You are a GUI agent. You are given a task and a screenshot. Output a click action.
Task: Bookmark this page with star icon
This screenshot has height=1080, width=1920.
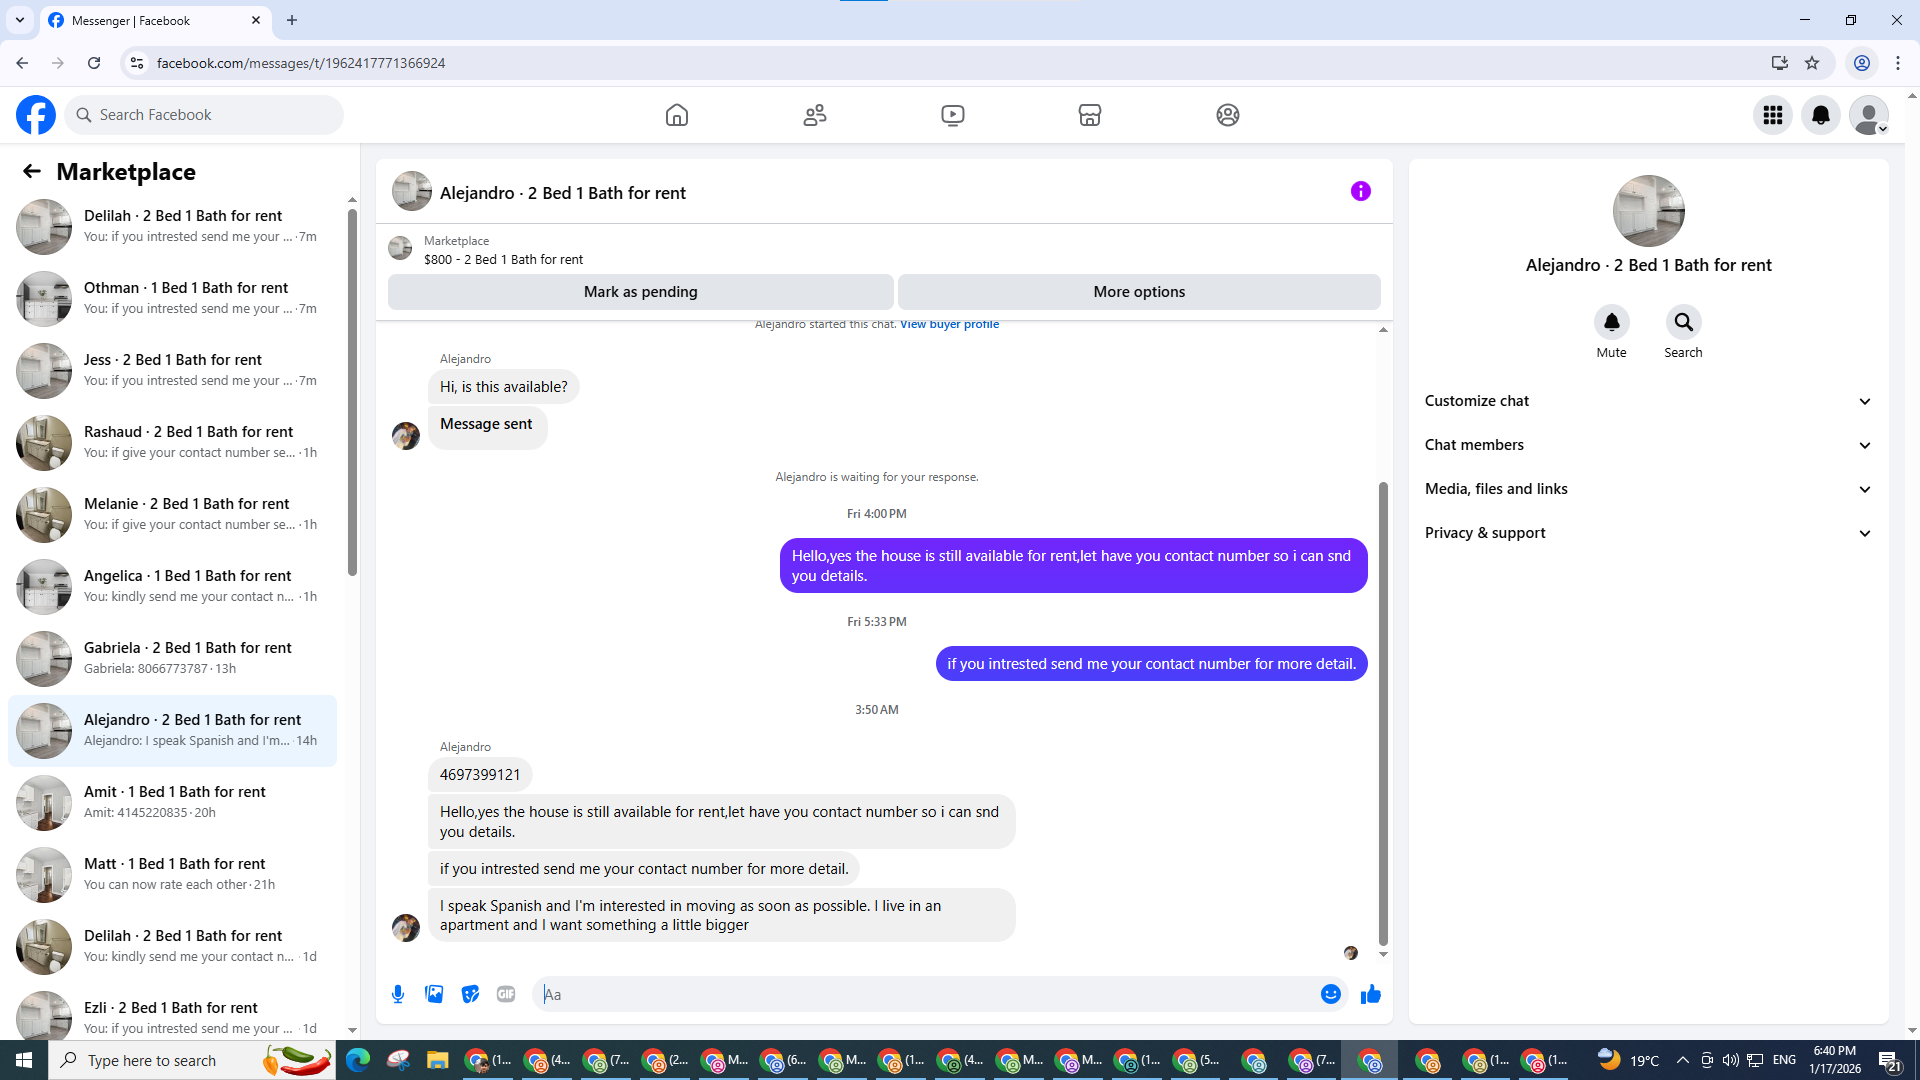(x=1812, y=63)
